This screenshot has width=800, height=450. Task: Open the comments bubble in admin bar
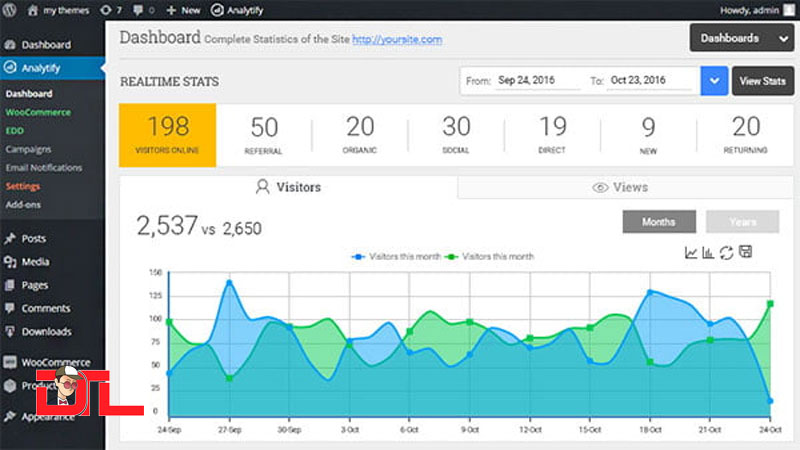[x=143, y=10]
